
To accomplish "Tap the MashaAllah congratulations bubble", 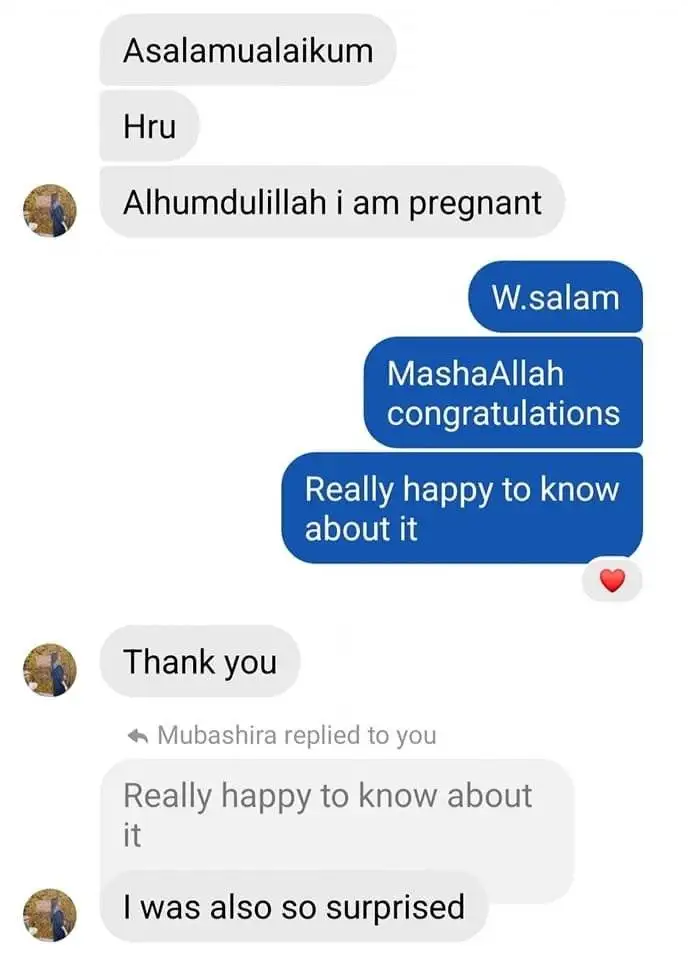I will click(x=503, y=392).
